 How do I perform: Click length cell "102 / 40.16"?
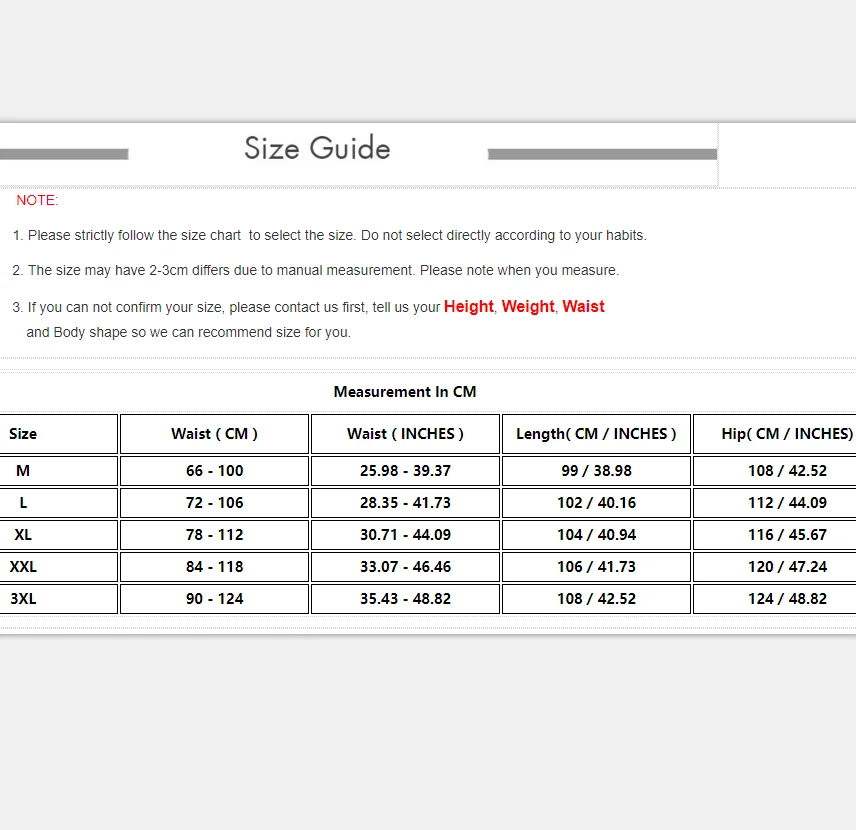tap(596, 502)
